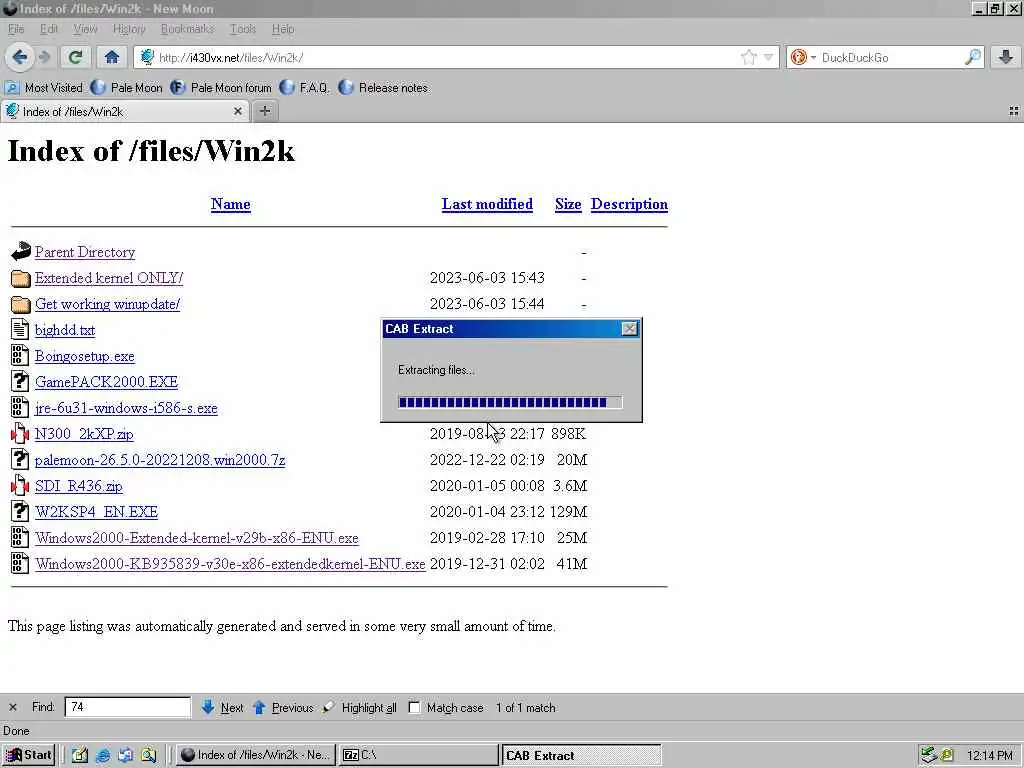Screen dimensions: 1024x768
Task: Reload the page with the refresh icon
Action: pos(75,57)
